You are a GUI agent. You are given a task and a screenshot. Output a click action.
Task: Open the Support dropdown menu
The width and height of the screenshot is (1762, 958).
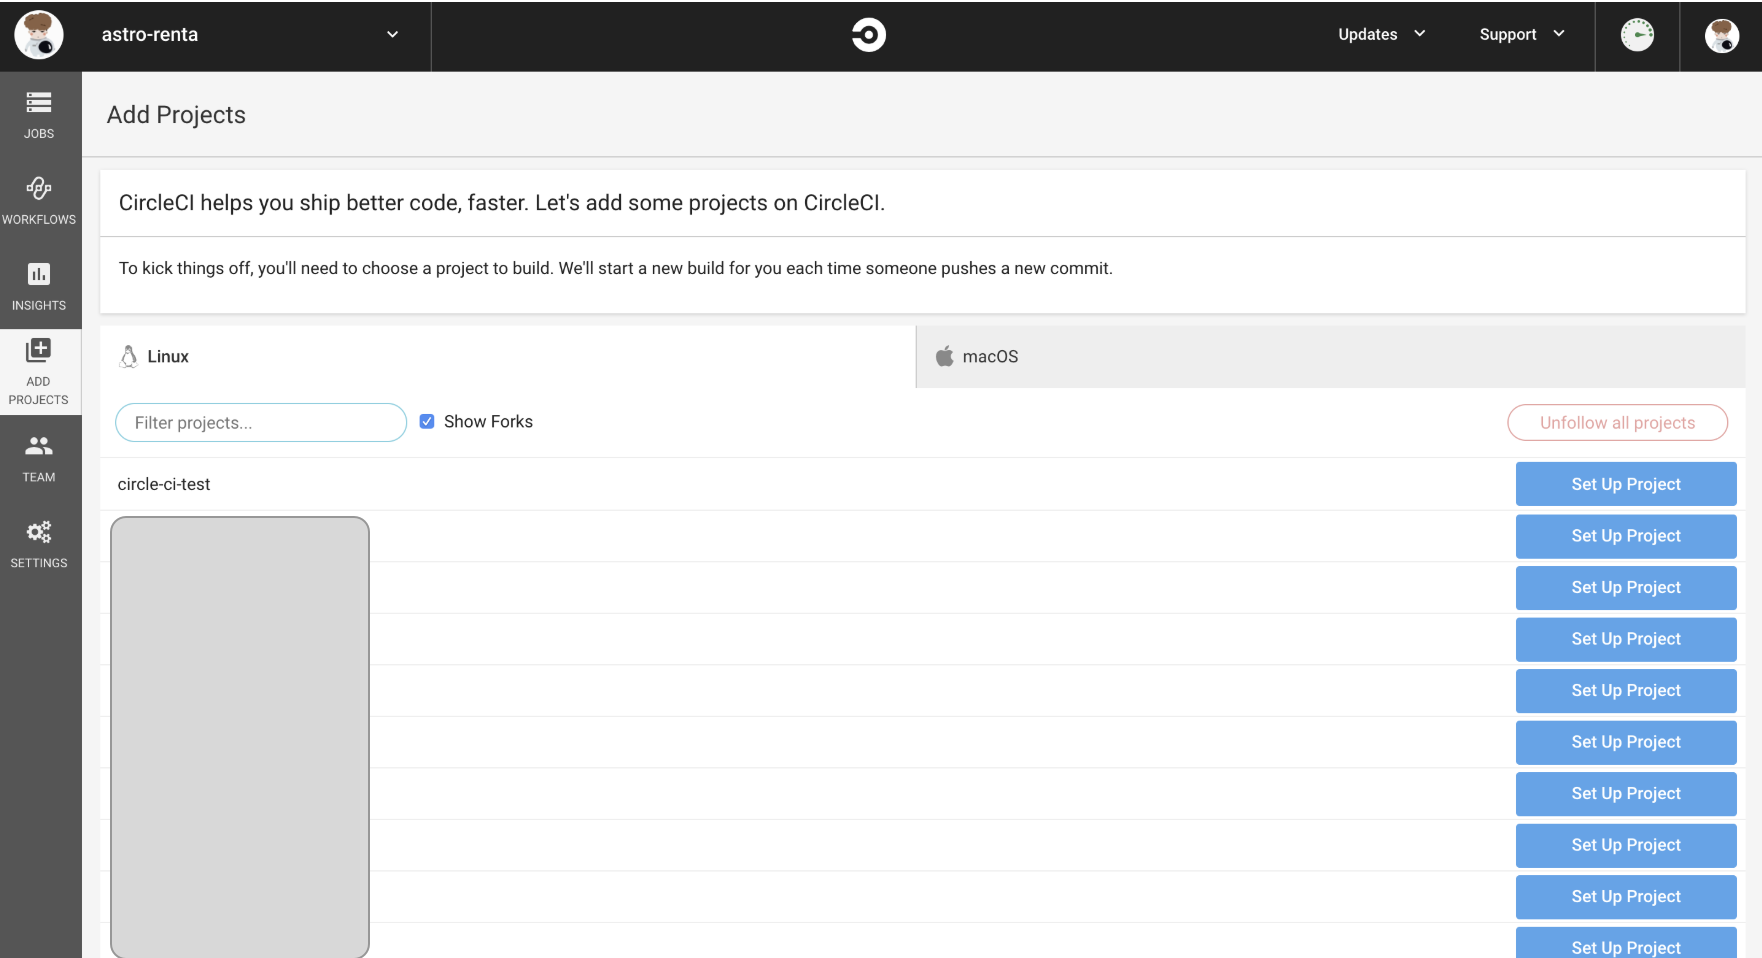tap(1521, 35)
